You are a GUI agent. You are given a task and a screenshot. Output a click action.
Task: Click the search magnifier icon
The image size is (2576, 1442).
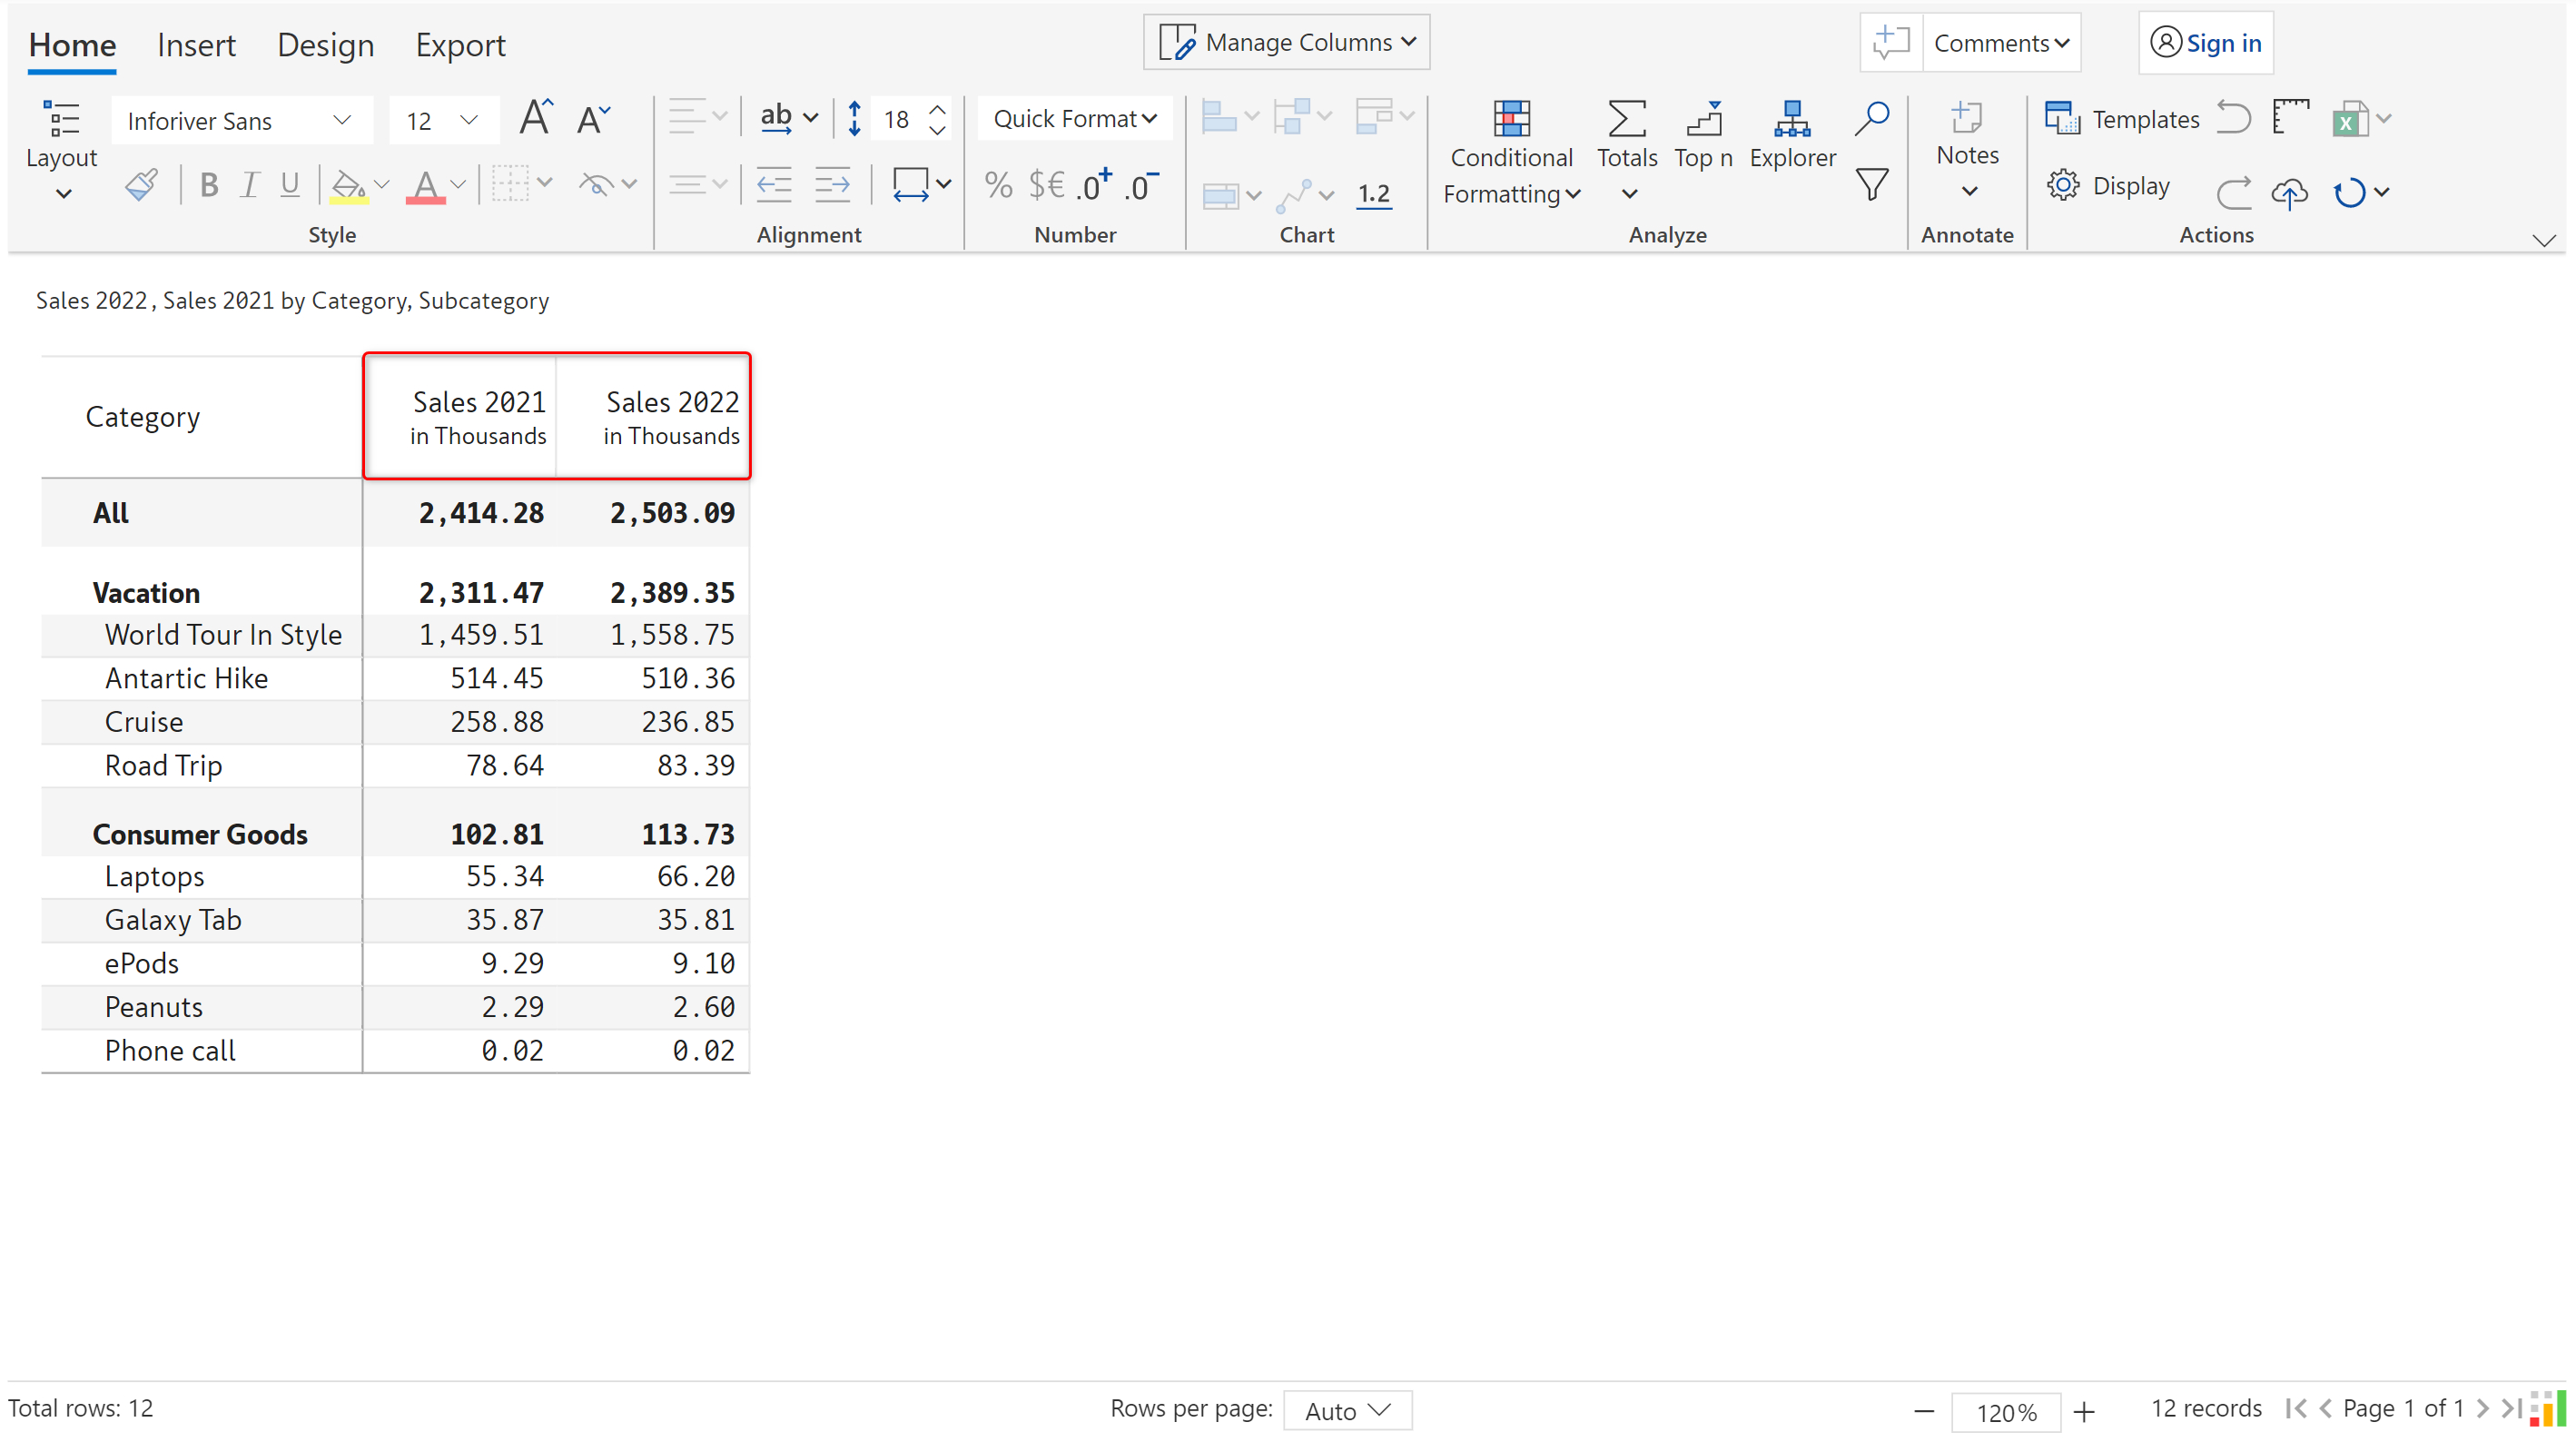click(1871, 118)
